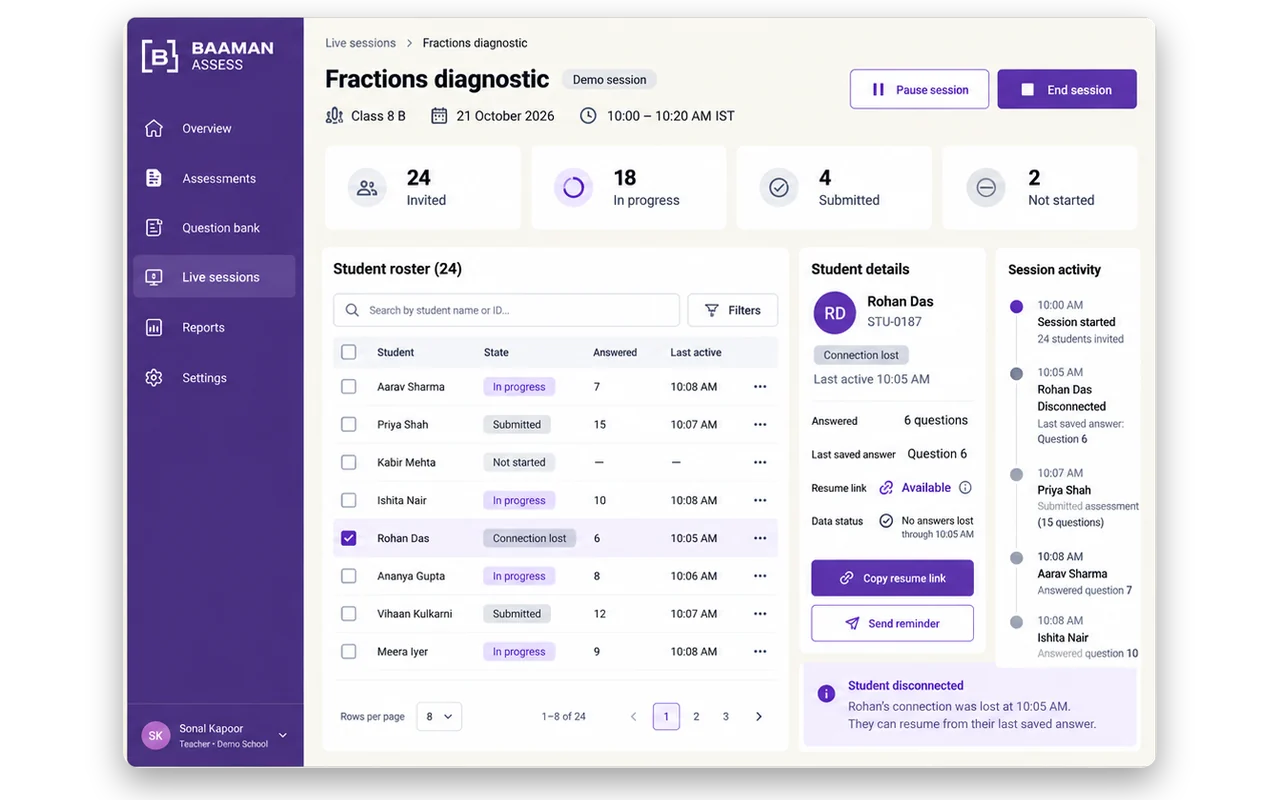The image size is (1280, 800).
Task: Click the Copy resume link button
Action: (892, 578)
